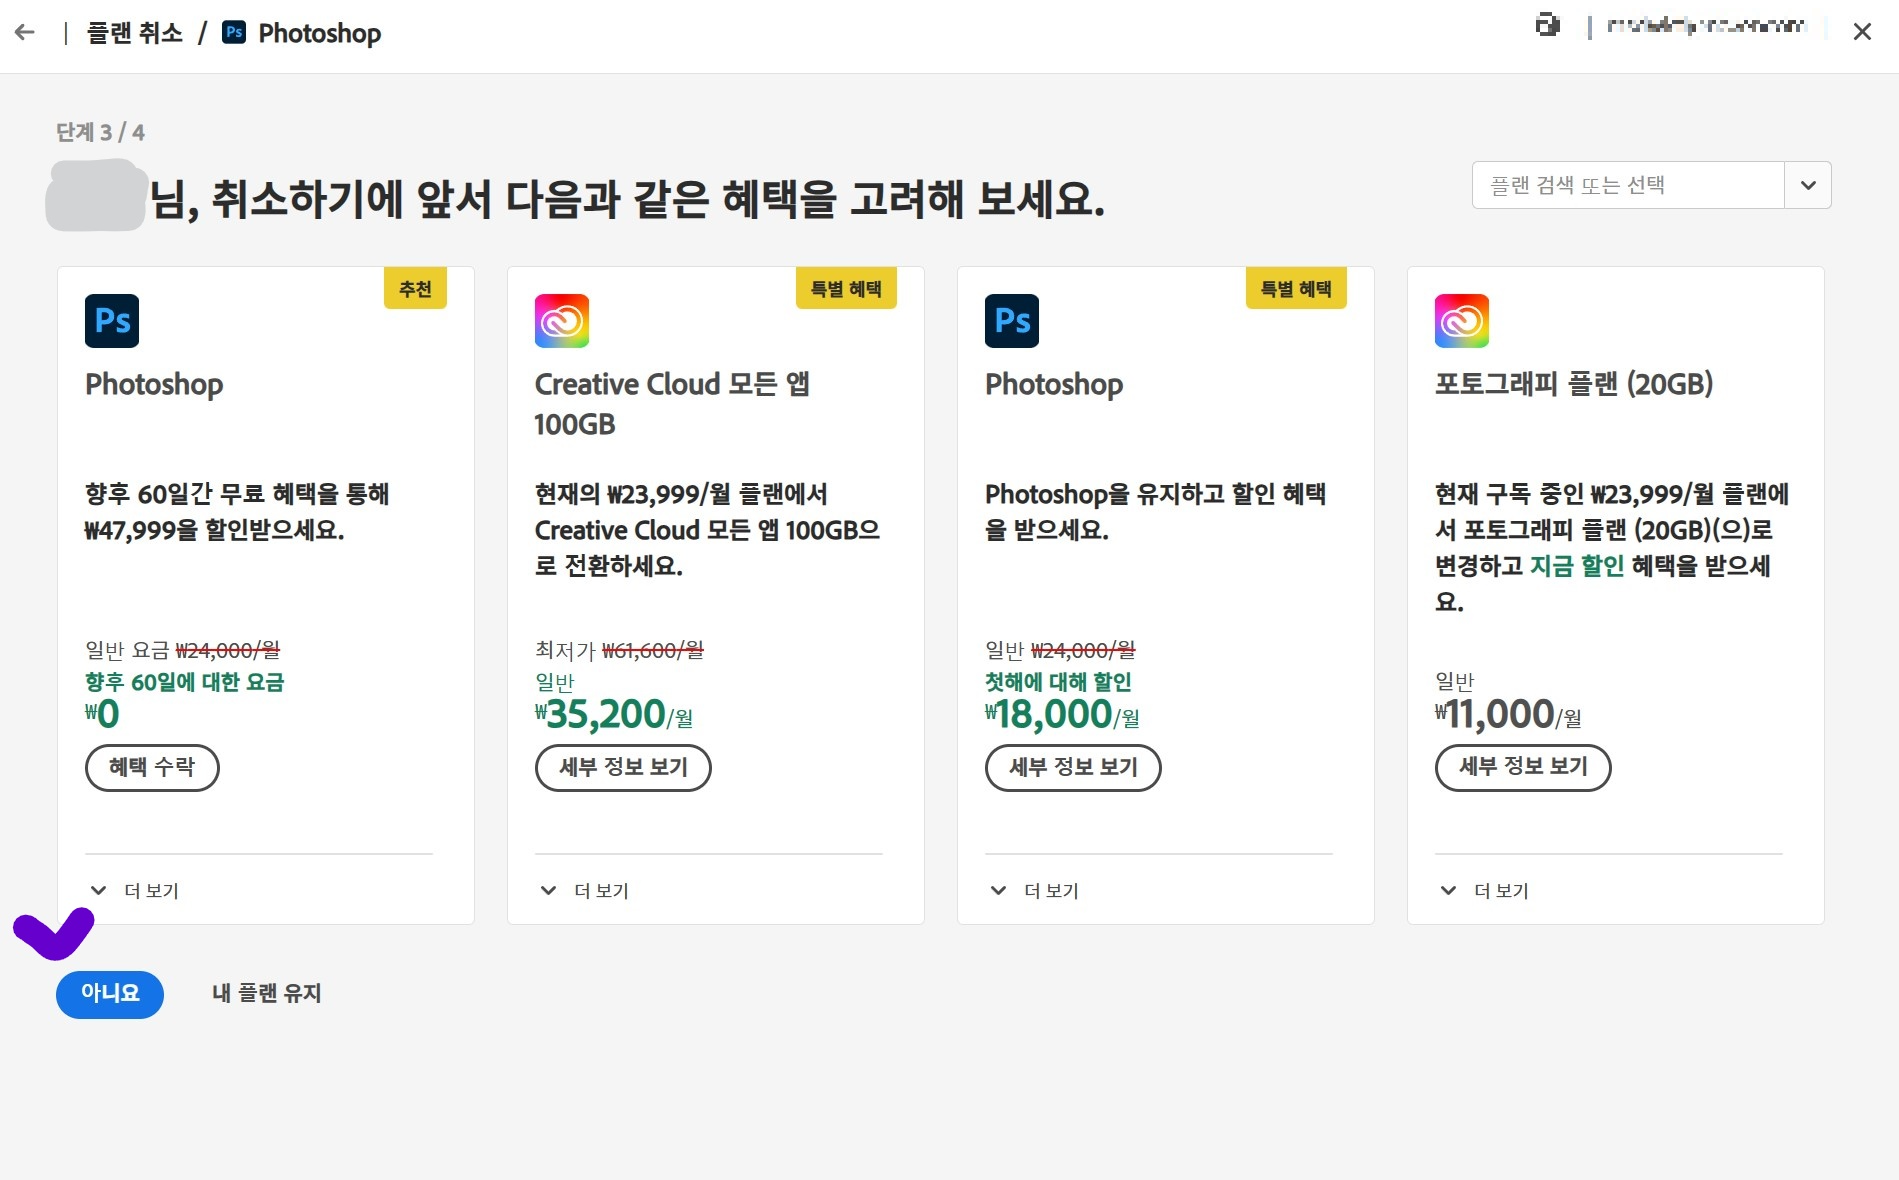Click the 단계 3 / 4 step label
This screenshot has width=1899, height=1180.
point(100,132)
